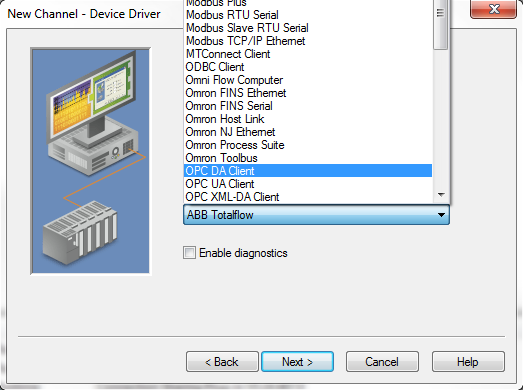Proceed with the Next button

tap(297, 362)
